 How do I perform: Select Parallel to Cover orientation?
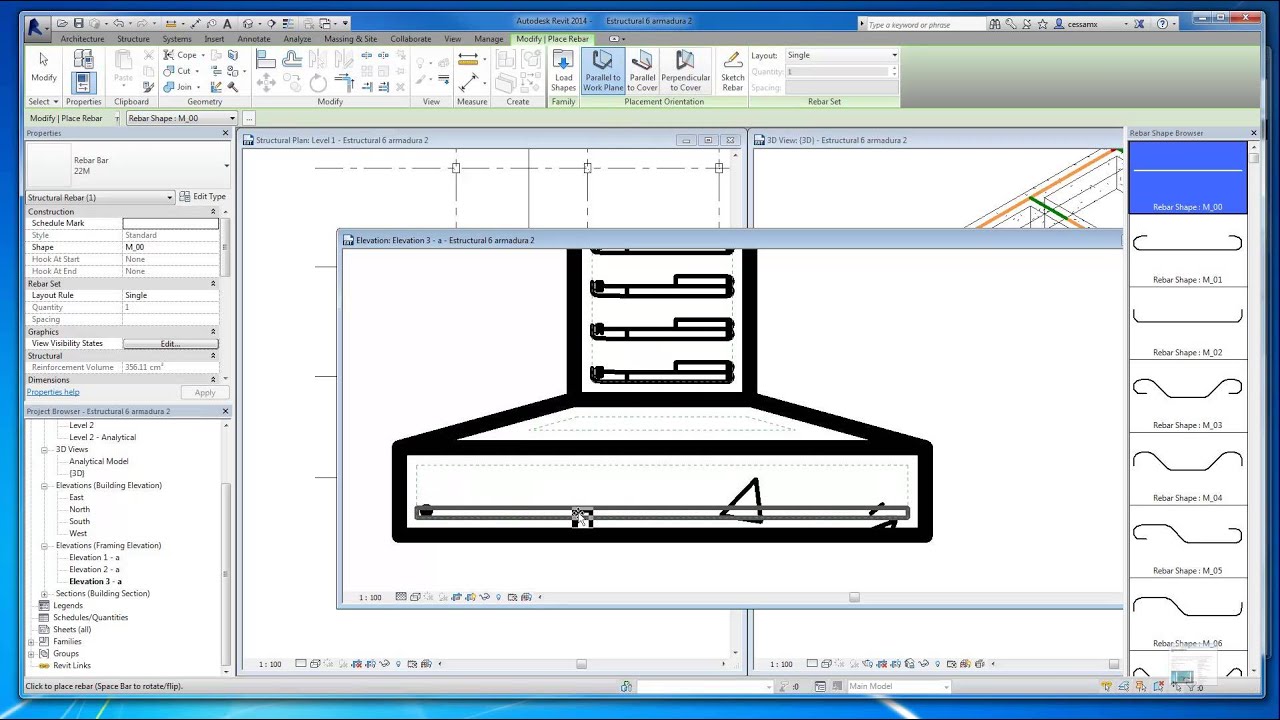click(642, 71)
